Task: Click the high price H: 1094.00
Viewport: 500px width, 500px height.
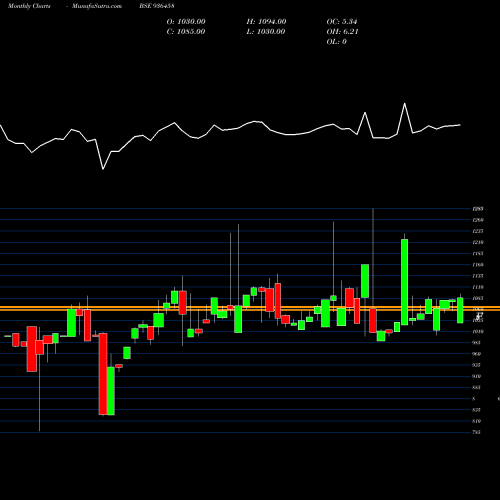Action: (x=266, y=22)
